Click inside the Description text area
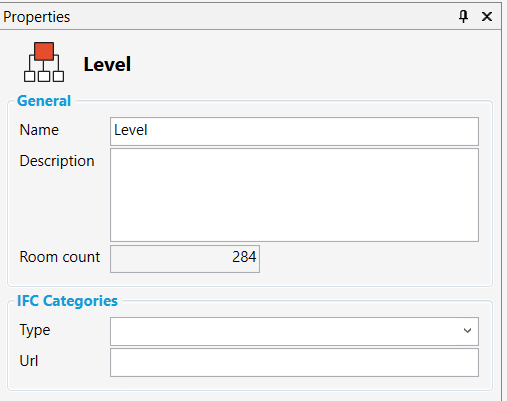The width and height of the screenshot is (507, 401). click(x=294, y=195)
